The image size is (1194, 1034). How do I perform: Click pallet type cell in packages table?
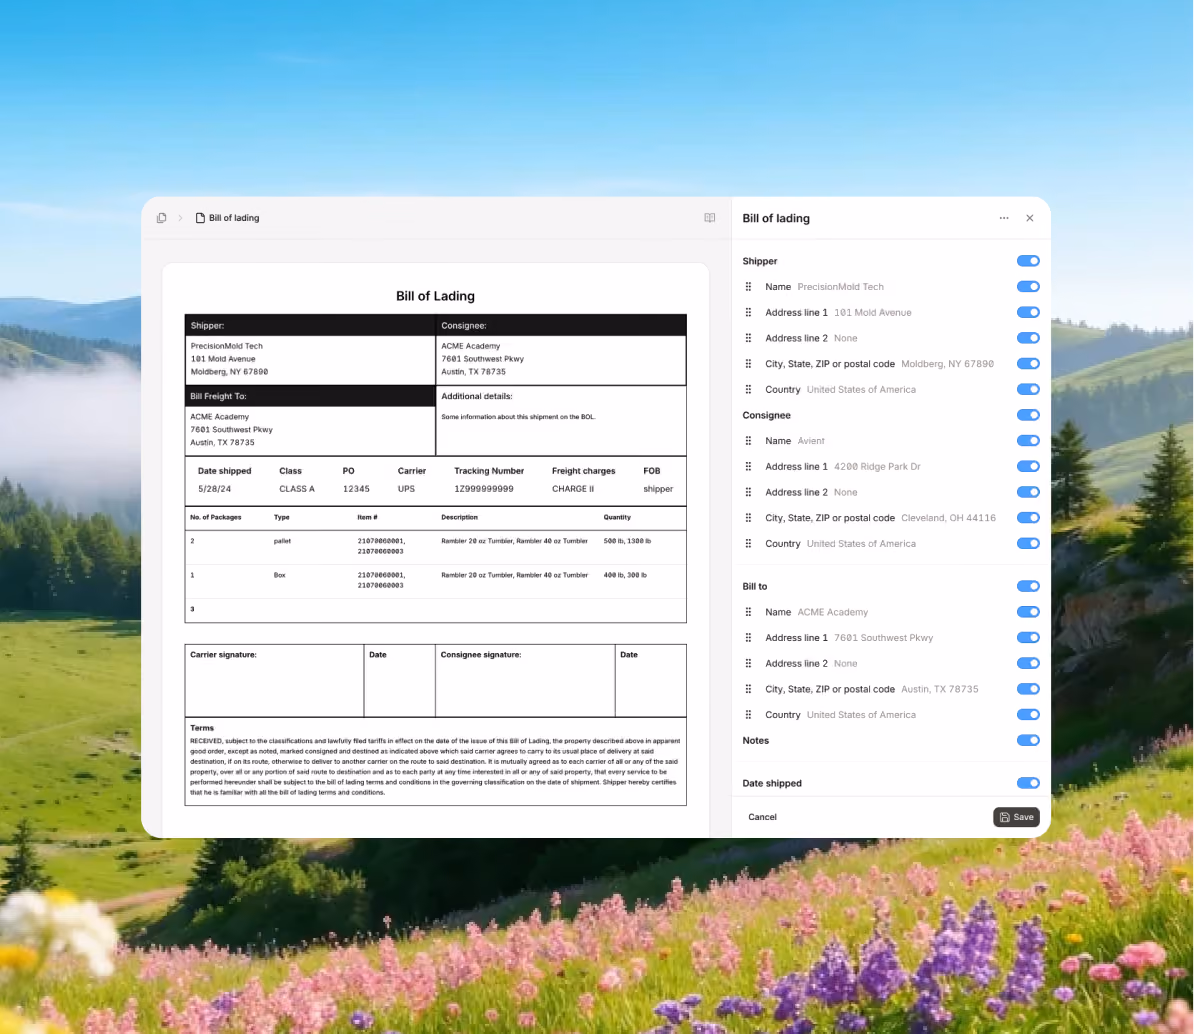[x=282, y=541]
